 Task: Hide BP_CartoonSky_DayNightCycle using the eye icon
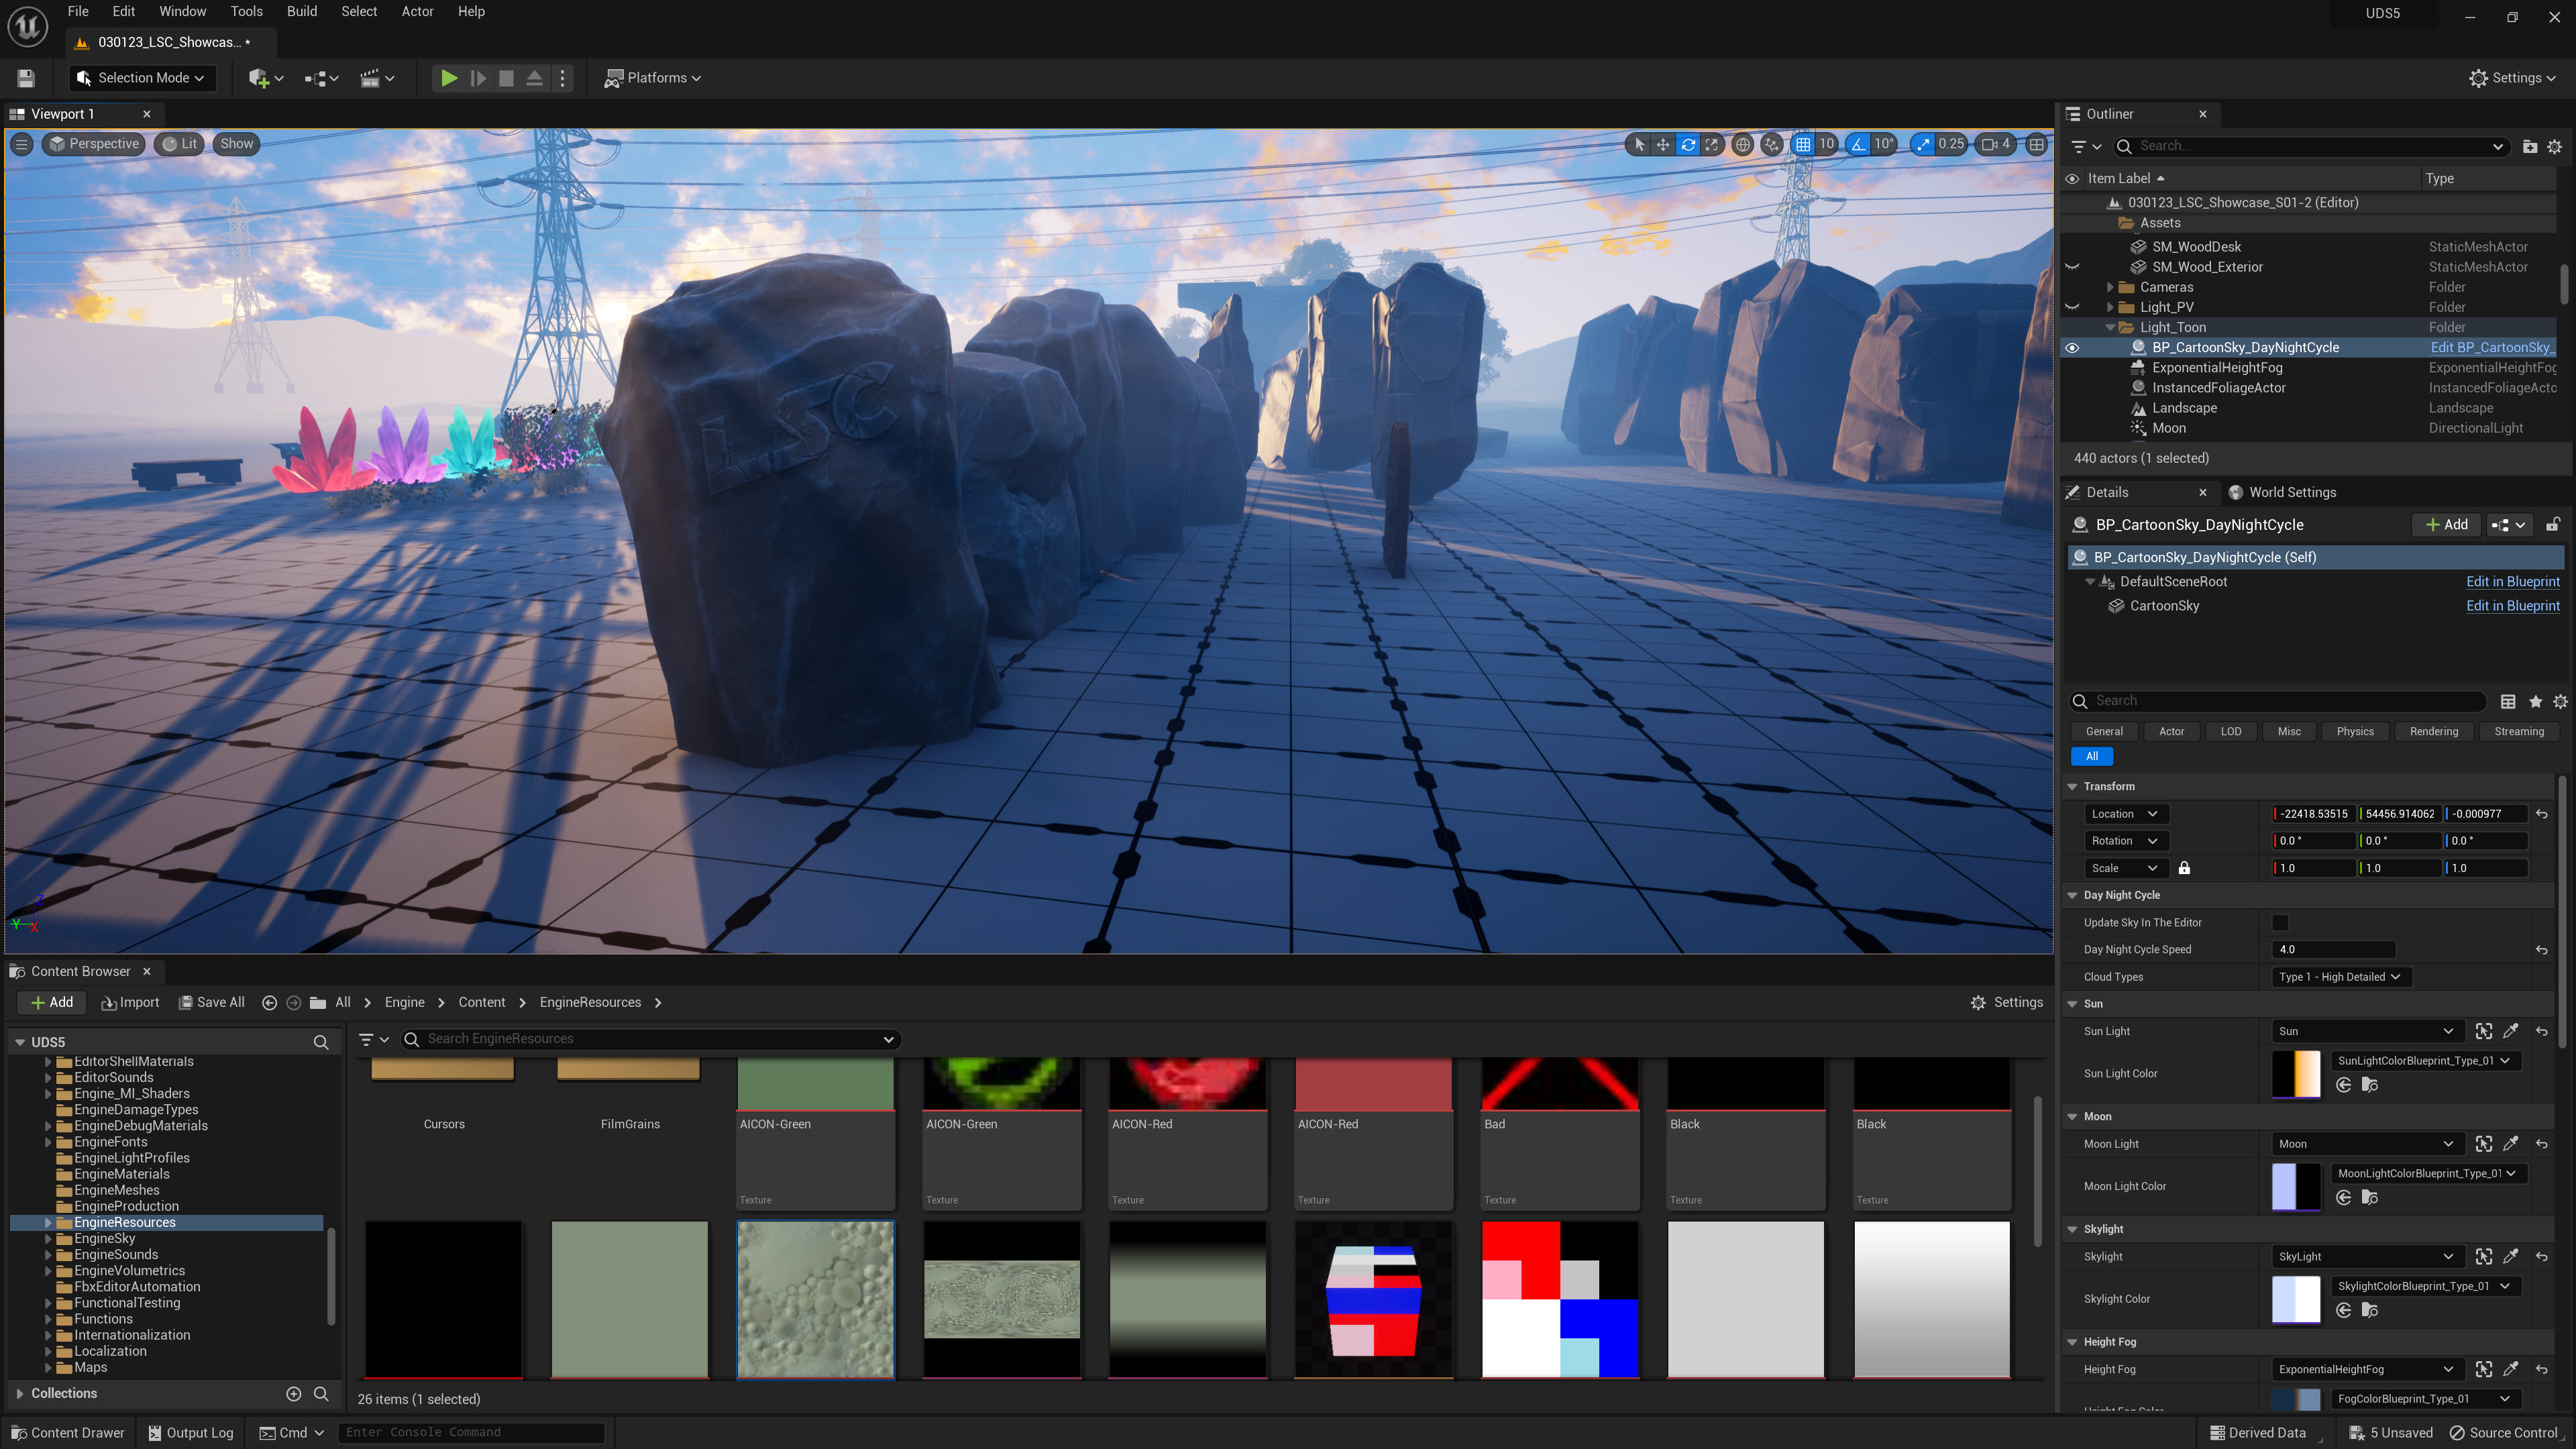pyautogui.click(x=2072, y=348)
